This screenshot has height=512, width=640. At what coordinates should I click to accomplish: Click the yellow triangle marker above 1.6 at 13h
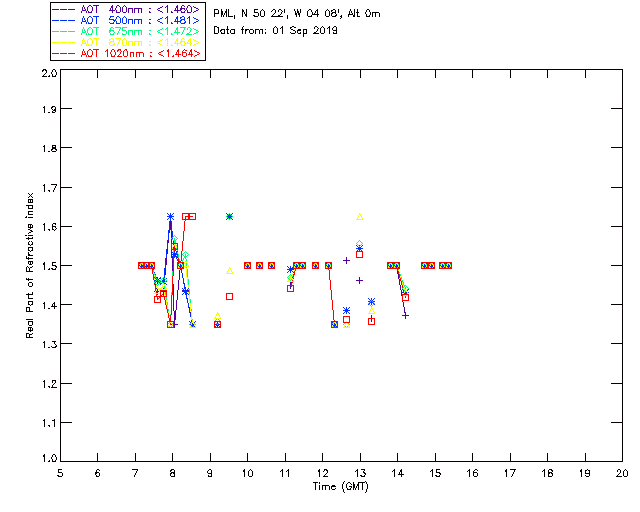[x=360, y=217]
